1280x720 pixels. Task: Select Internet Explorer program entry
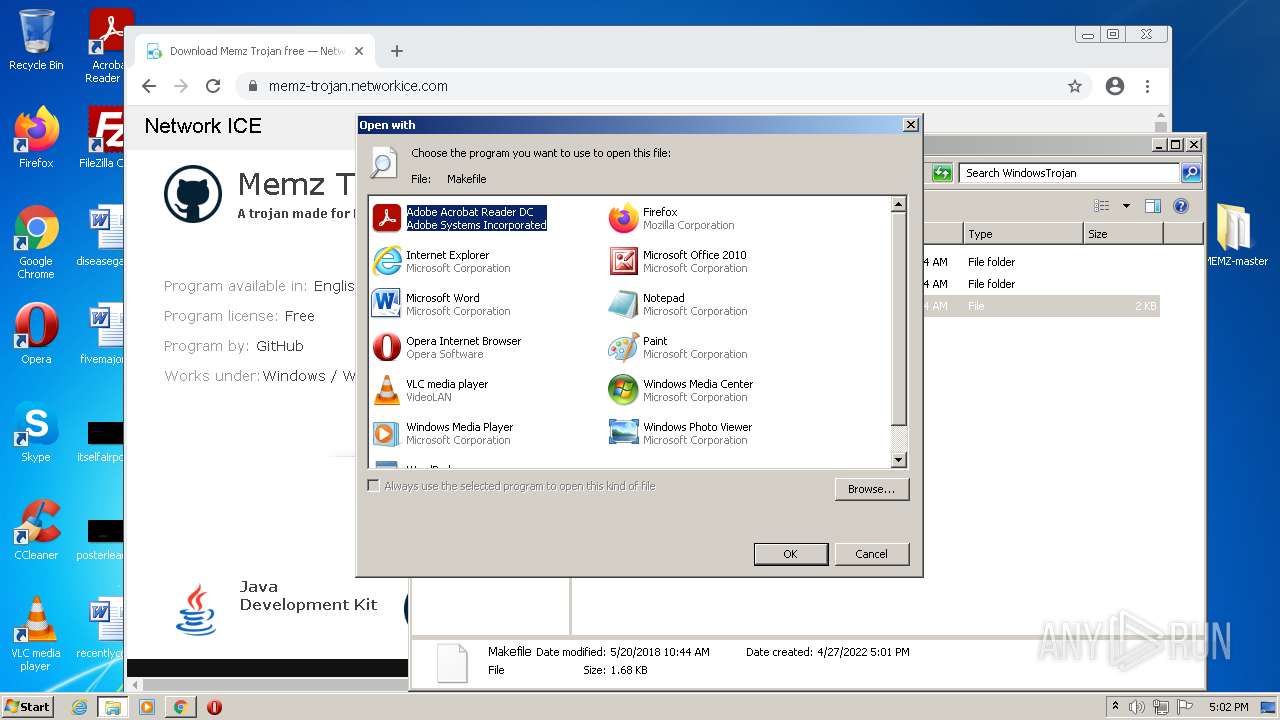pos(441,261)
